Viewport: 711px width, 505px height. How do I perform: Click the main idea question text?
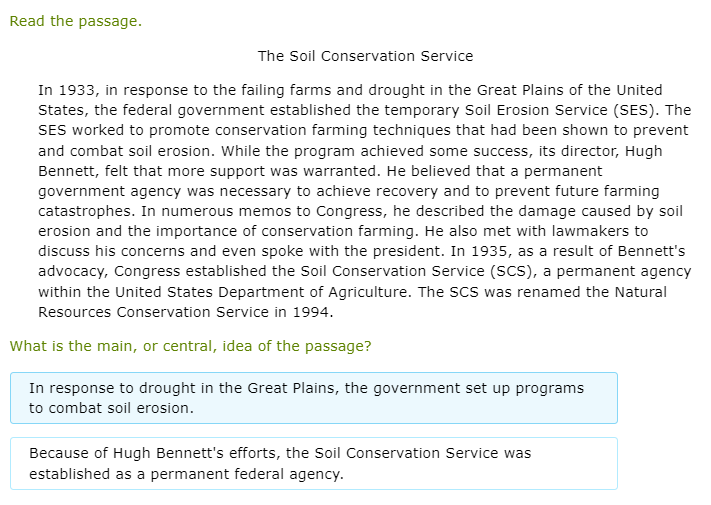pyautogui.click(x=190, y=346)
